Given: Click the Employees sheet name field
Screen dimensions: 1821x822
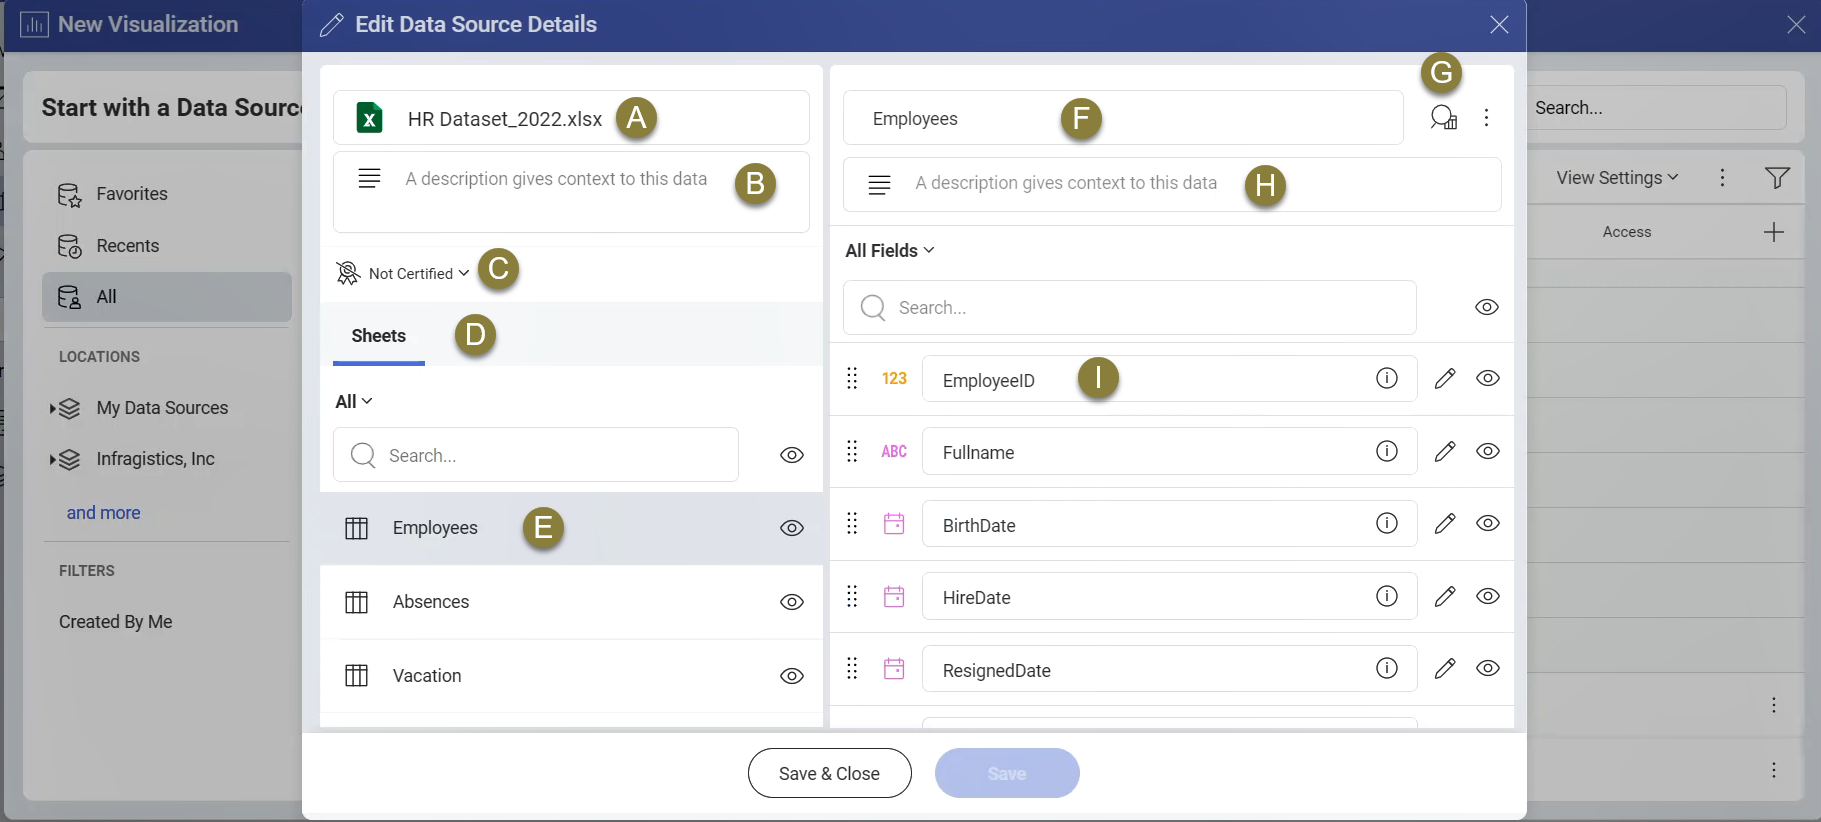Looking at the screenshot, I should tap(1123, 118).
